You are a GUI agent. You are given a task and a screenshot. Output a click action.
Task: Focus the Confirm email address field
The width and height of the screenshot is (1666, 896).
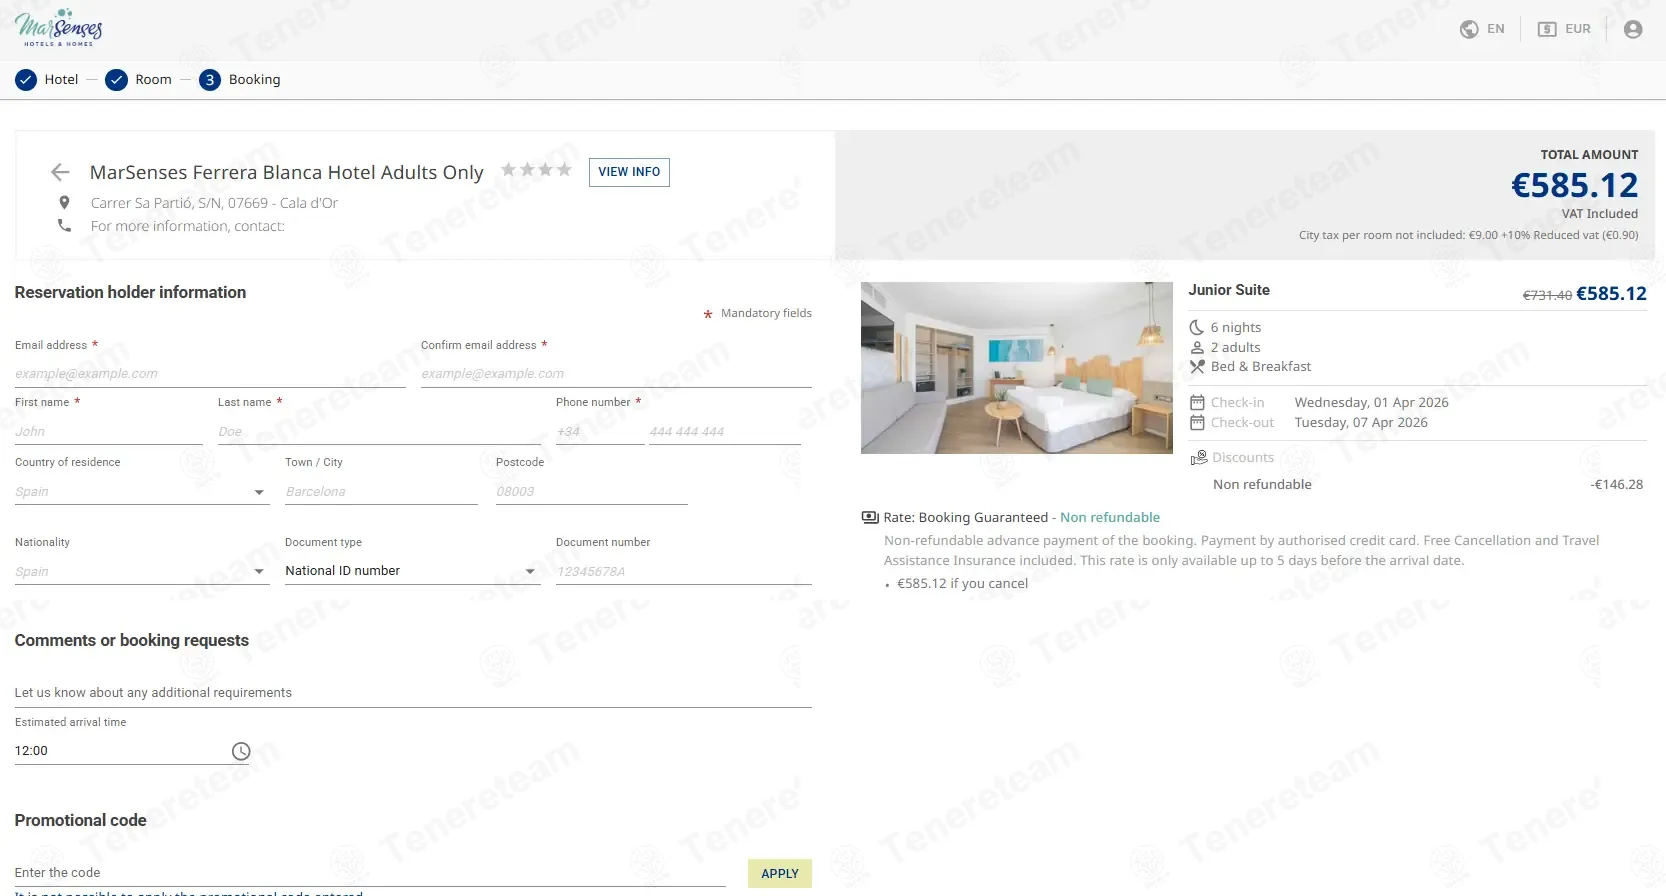616,374
